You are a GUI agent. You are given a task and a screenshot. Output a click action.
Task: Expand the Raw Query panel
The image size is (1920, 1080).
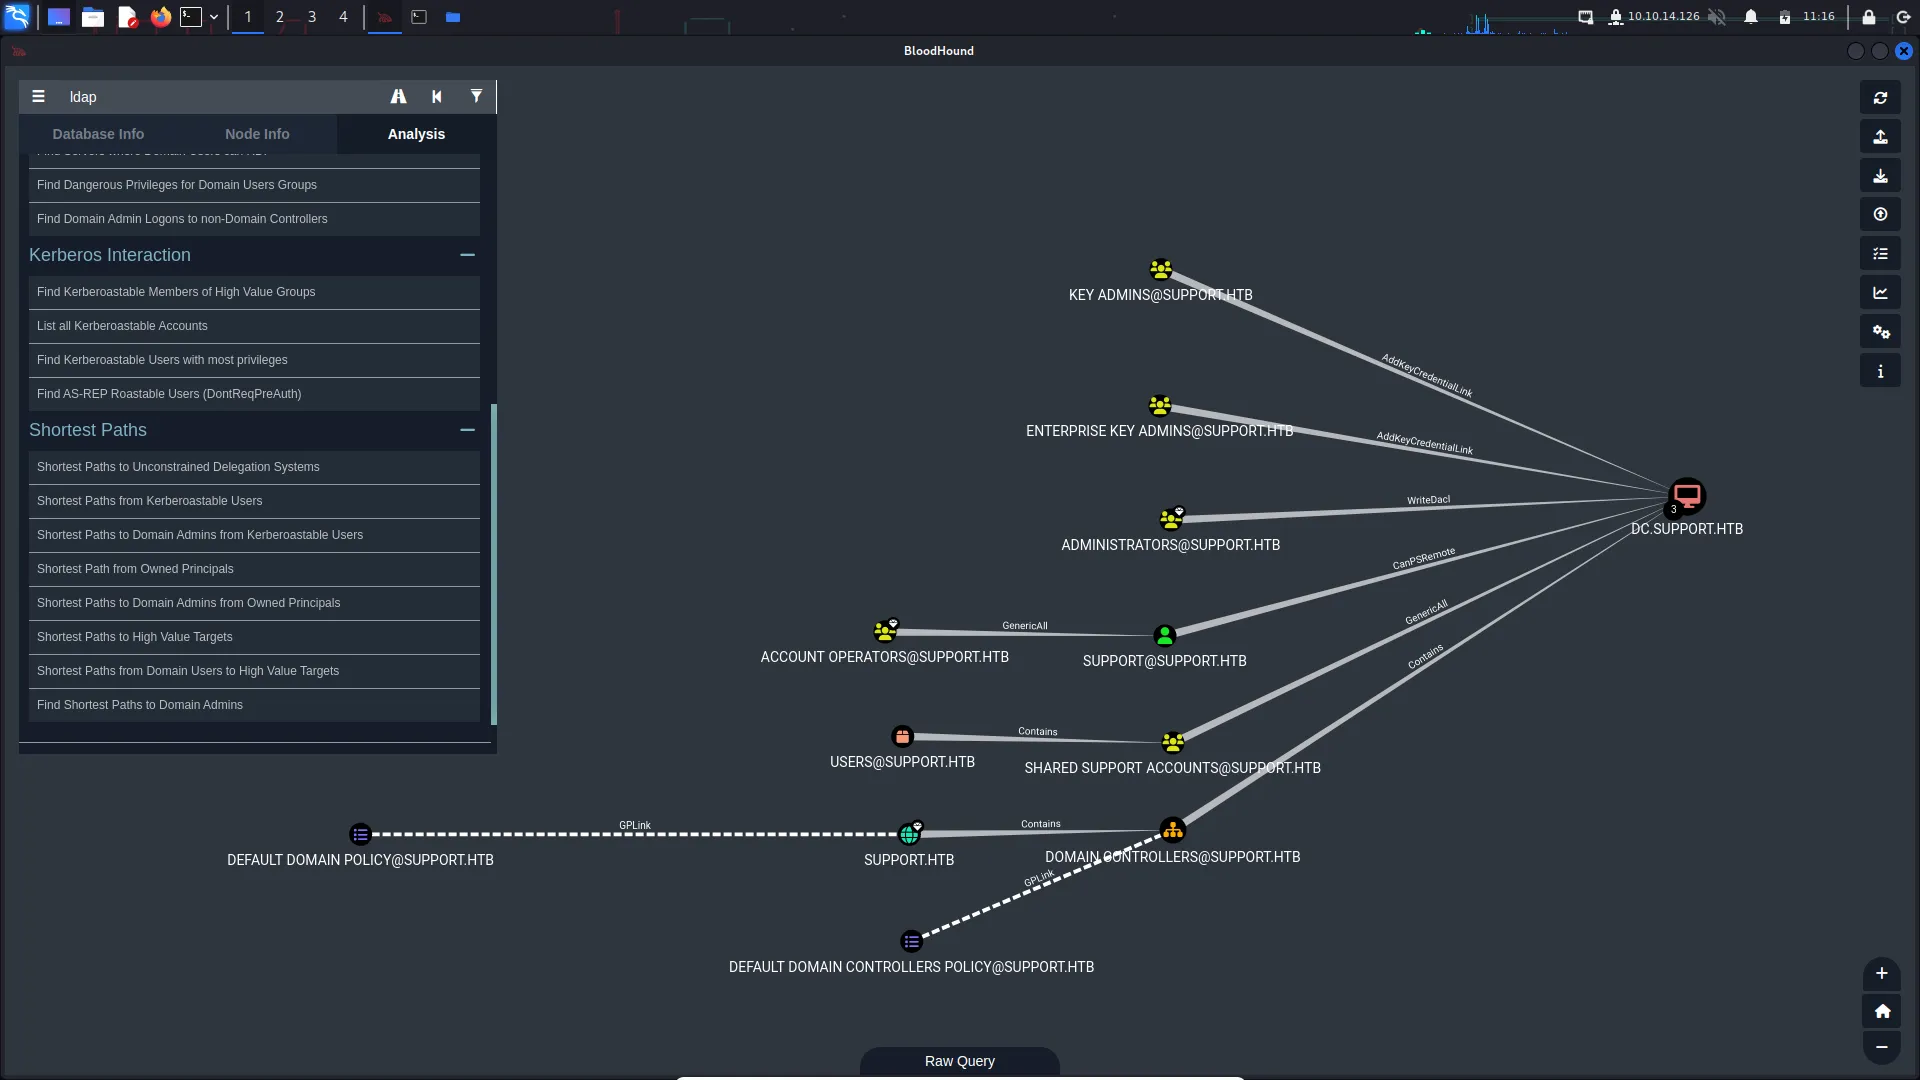[959, 1061]
